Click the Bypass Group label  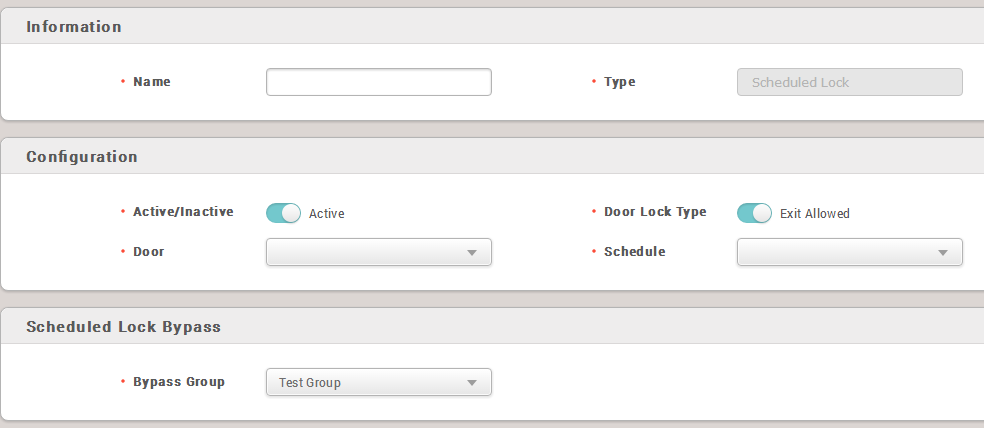pyautogui.click(x=179, y=382)
